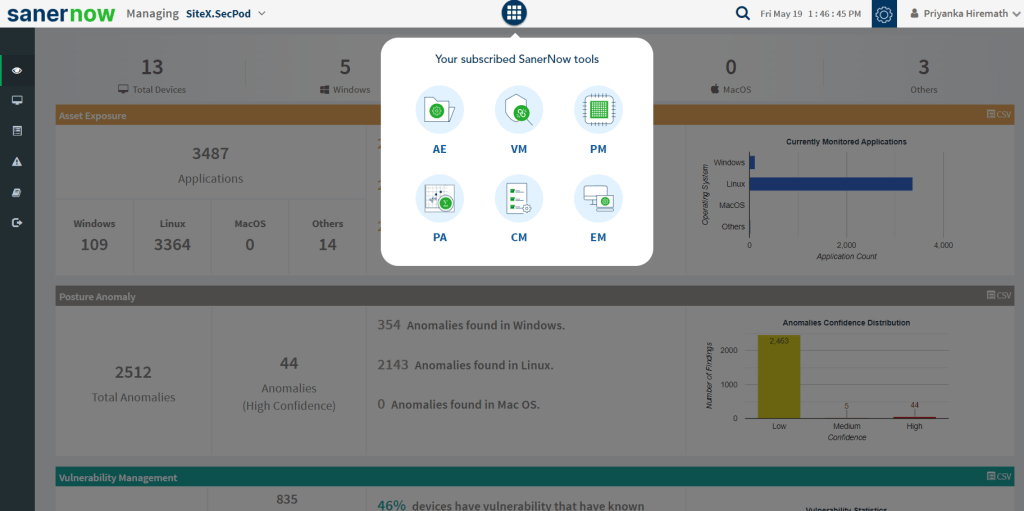The image size is (1024, 511).
Task: Open the AE asset exposure tool
Action: tap(440, 122)
